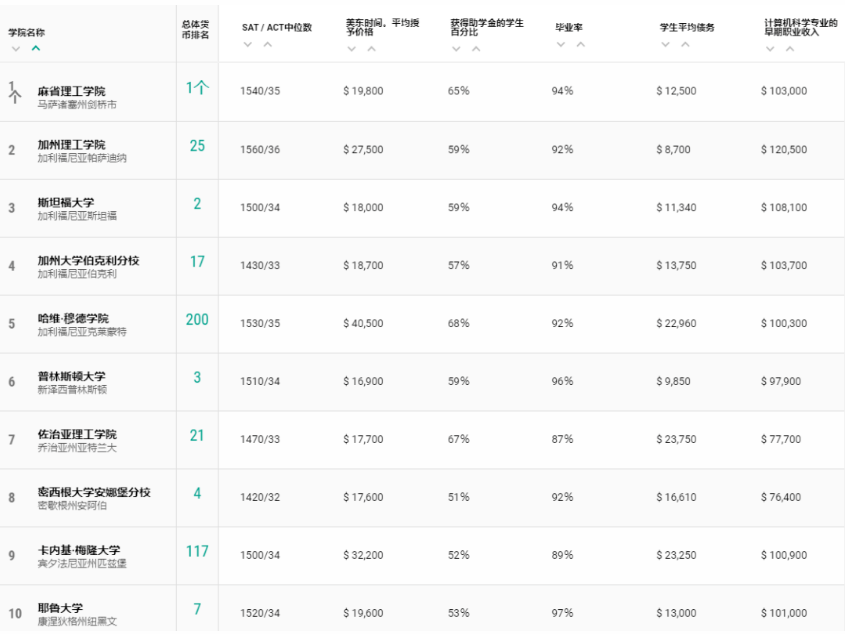Click 普林斯顿大学 school name

71,377
